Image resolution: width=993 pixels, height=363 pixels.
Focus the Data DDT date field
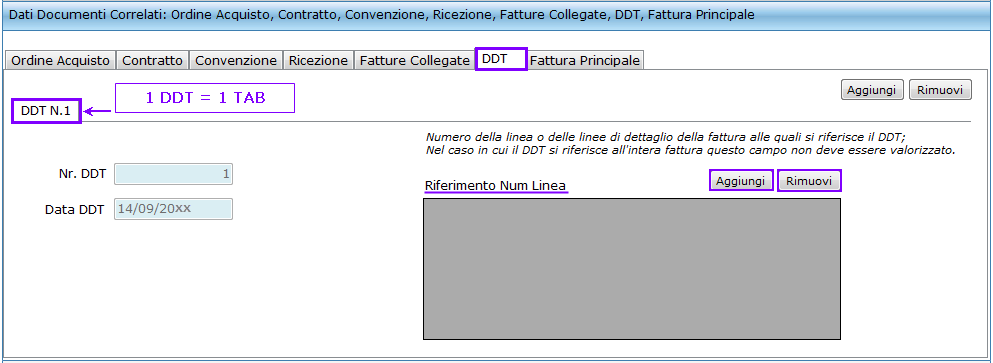click(174, 209)
